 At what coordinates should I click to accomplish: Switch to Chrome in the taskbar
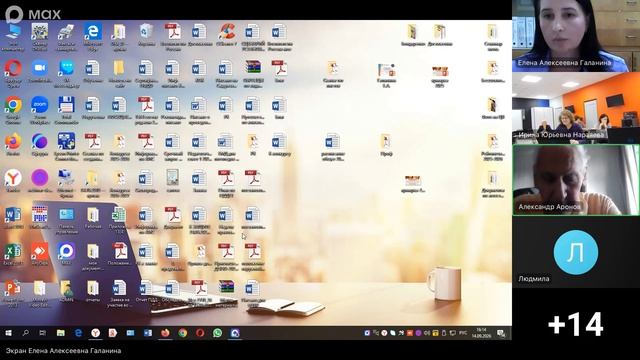(183, 333)
